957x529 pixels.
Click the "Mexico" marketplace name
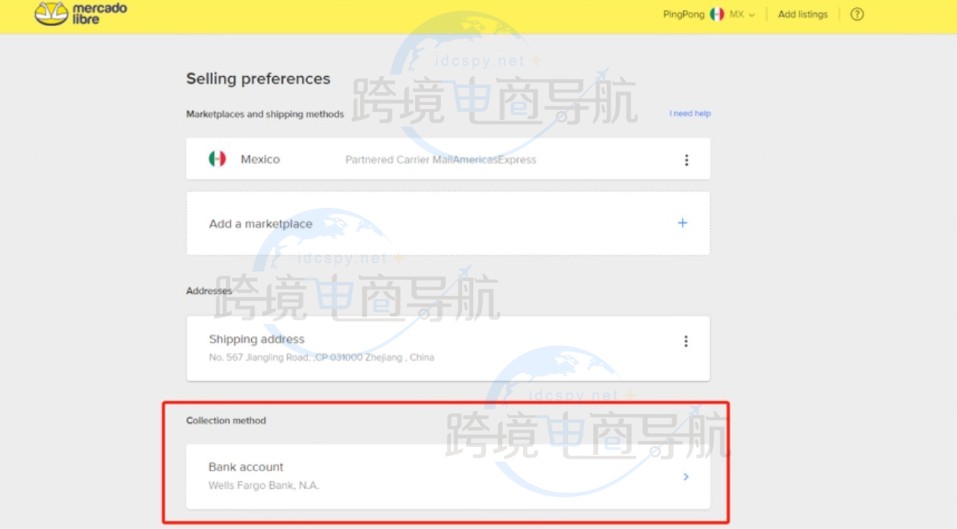pyautogui.click(x=260, y=159)
